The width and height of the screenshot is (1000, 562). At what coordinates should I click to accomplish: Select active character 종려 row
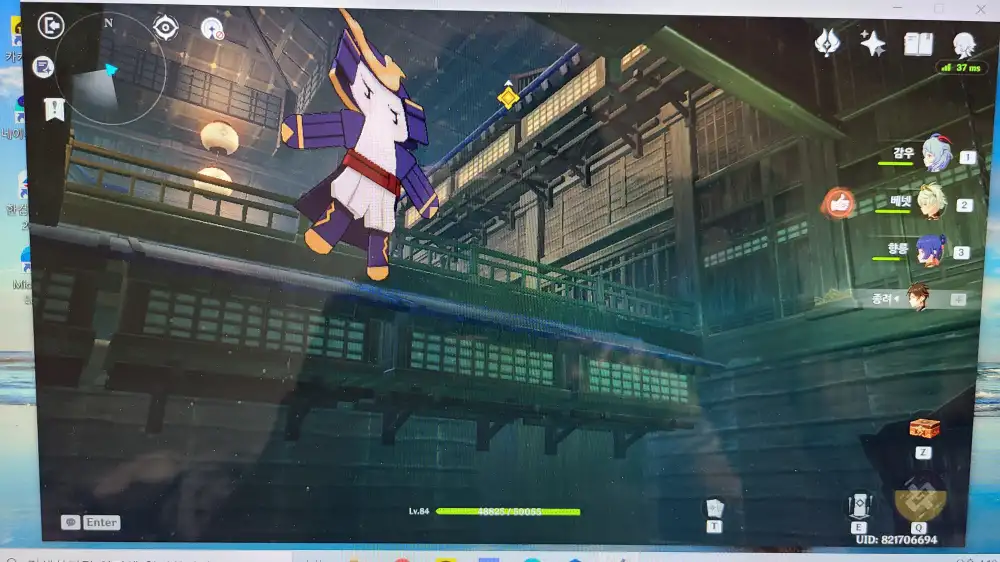pyautogui.click(x=917, y=296)
